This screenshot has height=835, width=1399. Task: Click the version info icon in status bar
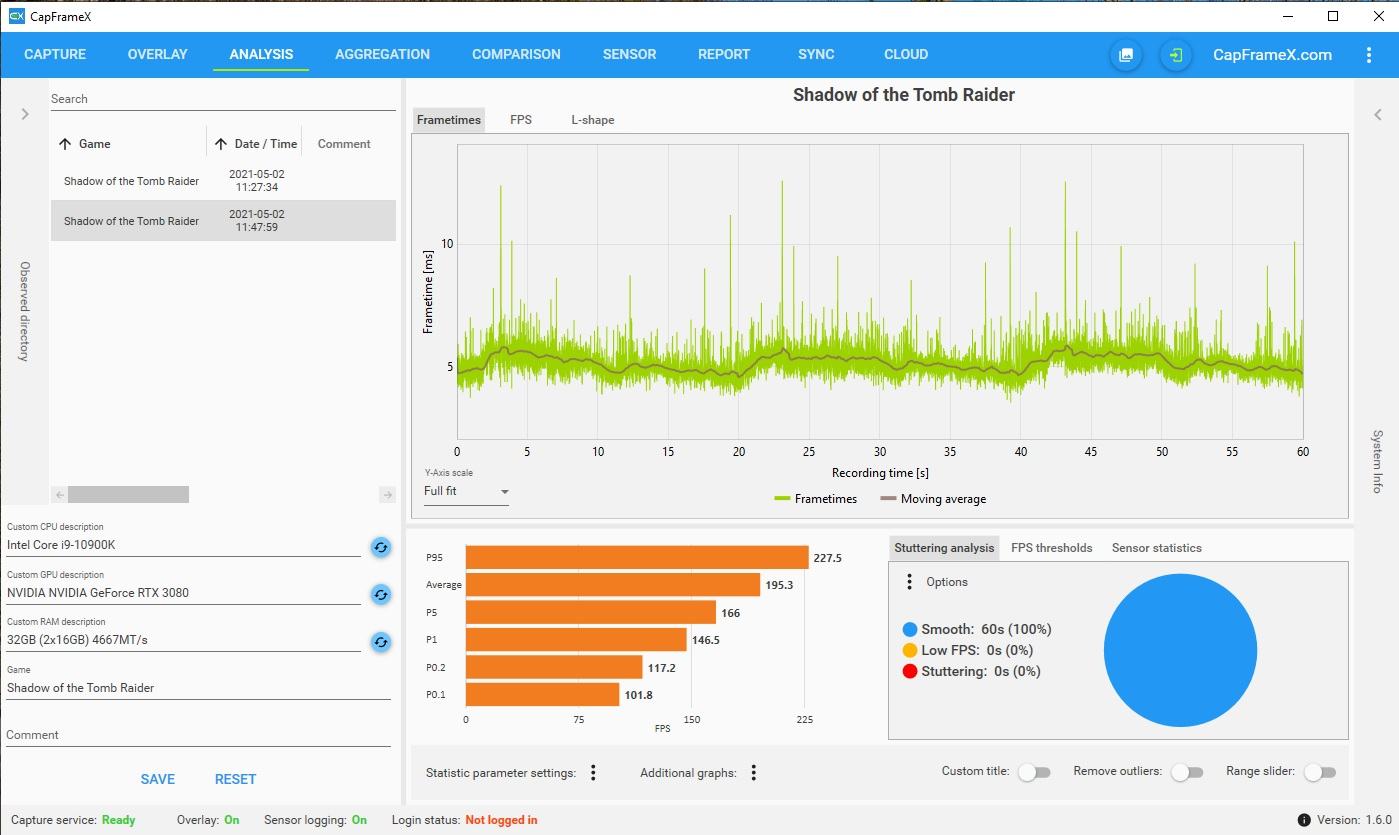[x=1304, y=820]
